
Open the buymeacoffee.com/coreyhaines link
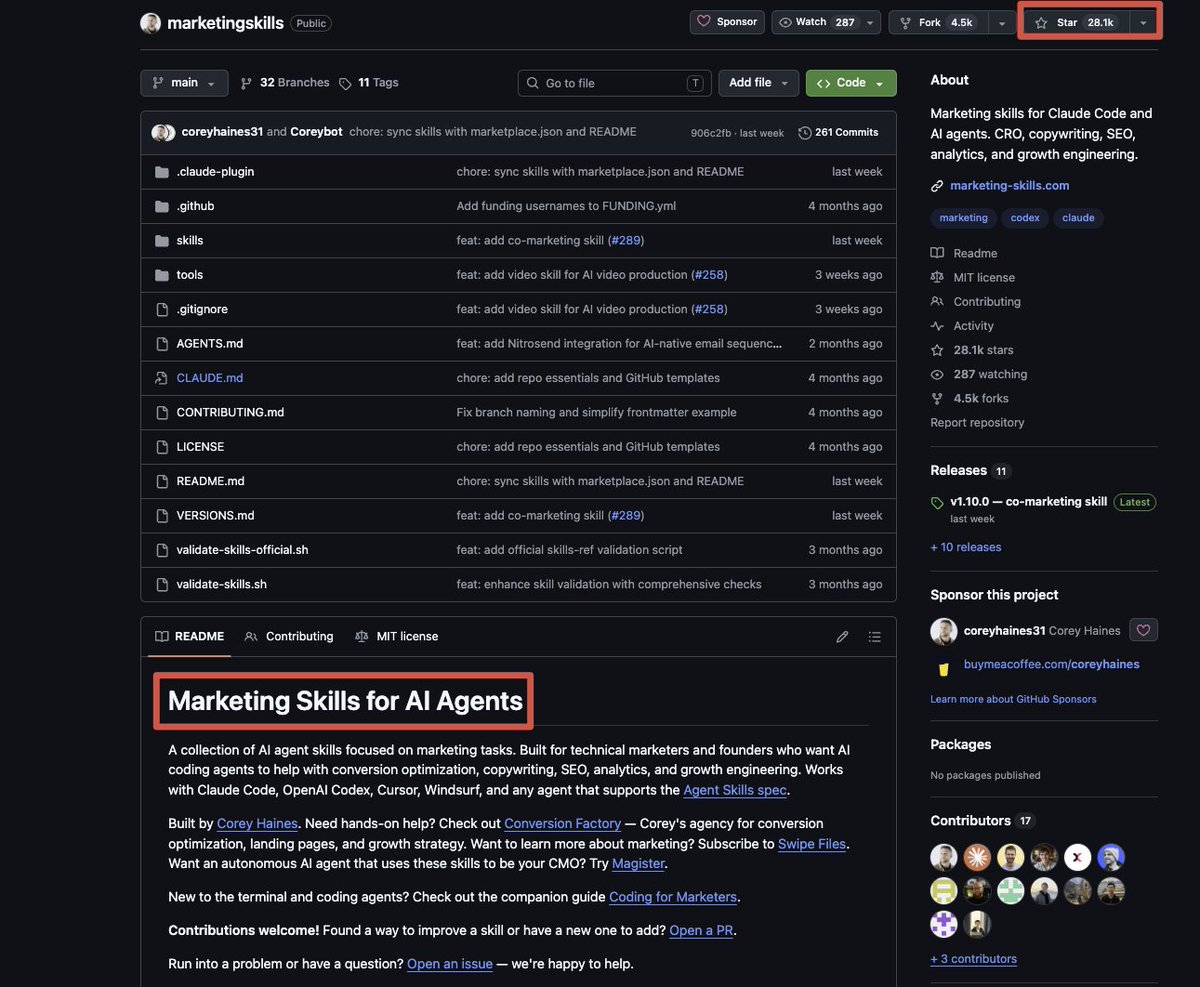point(1051,664)
